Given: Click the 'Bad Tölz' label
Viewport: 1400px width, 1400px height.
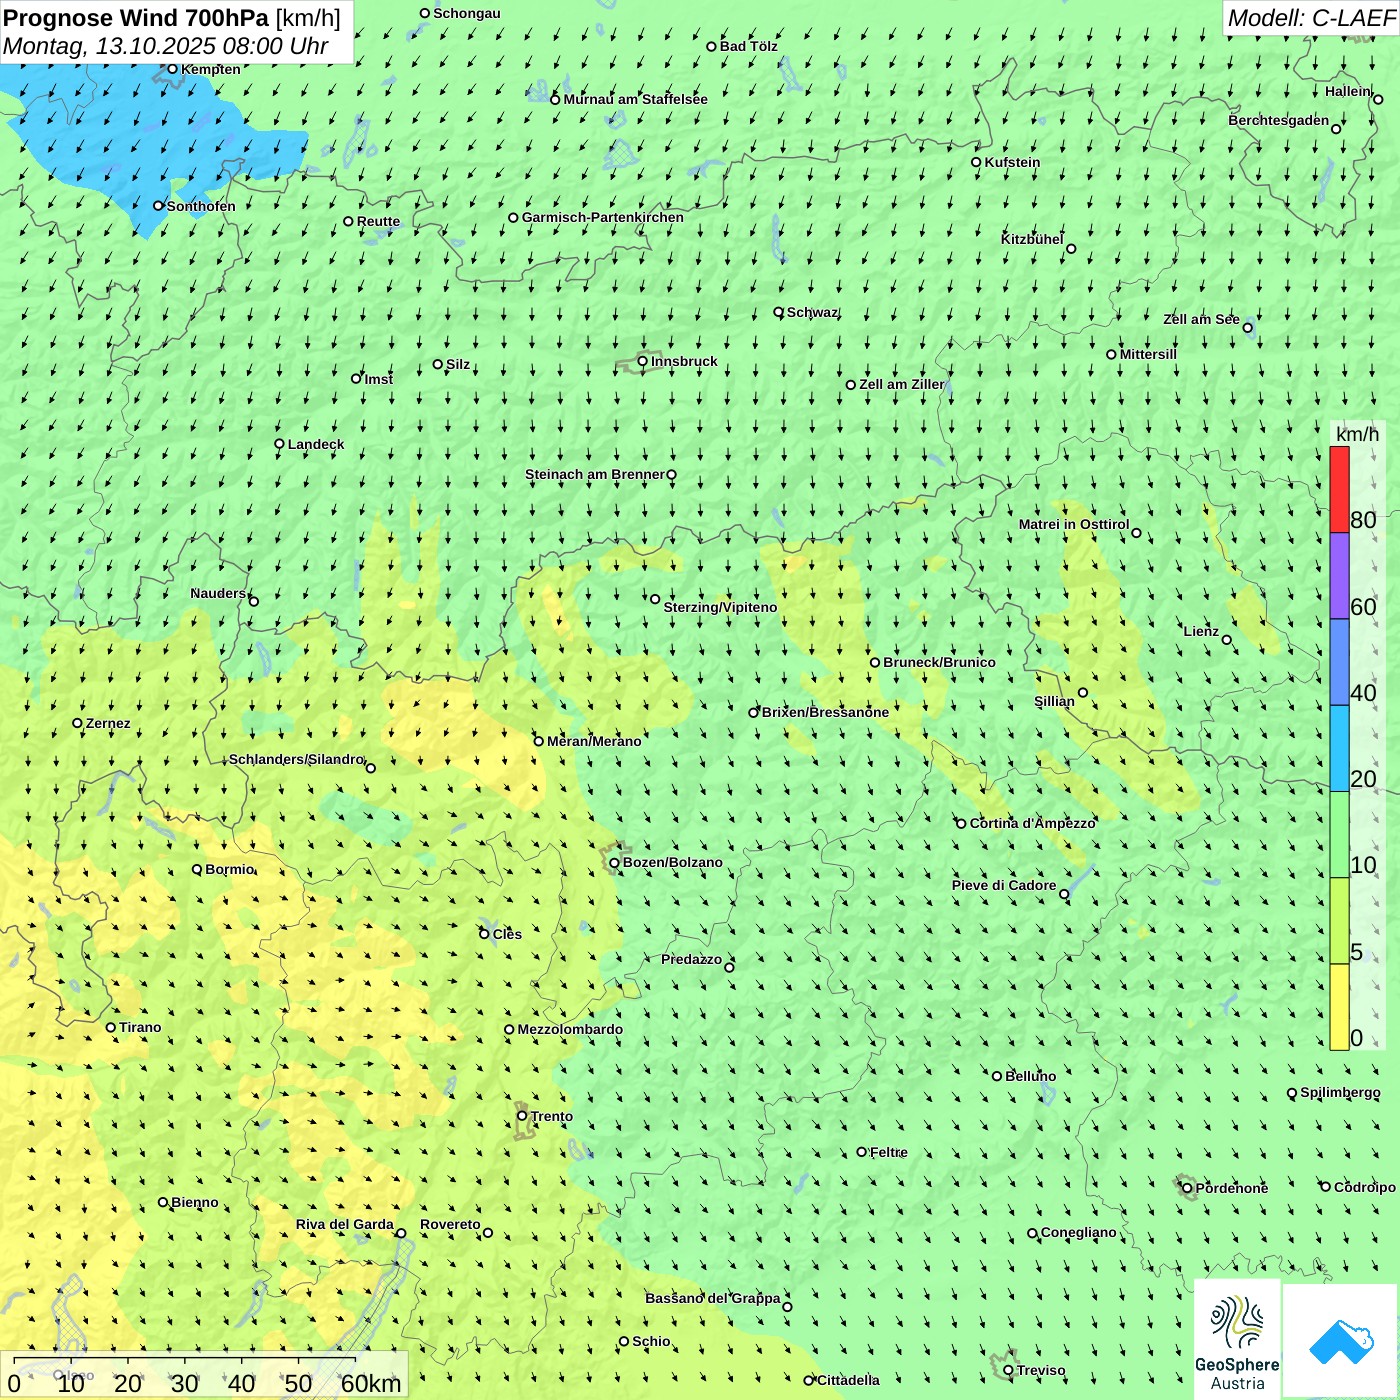Looking at the screenshot, I should (x=748, y=46).
